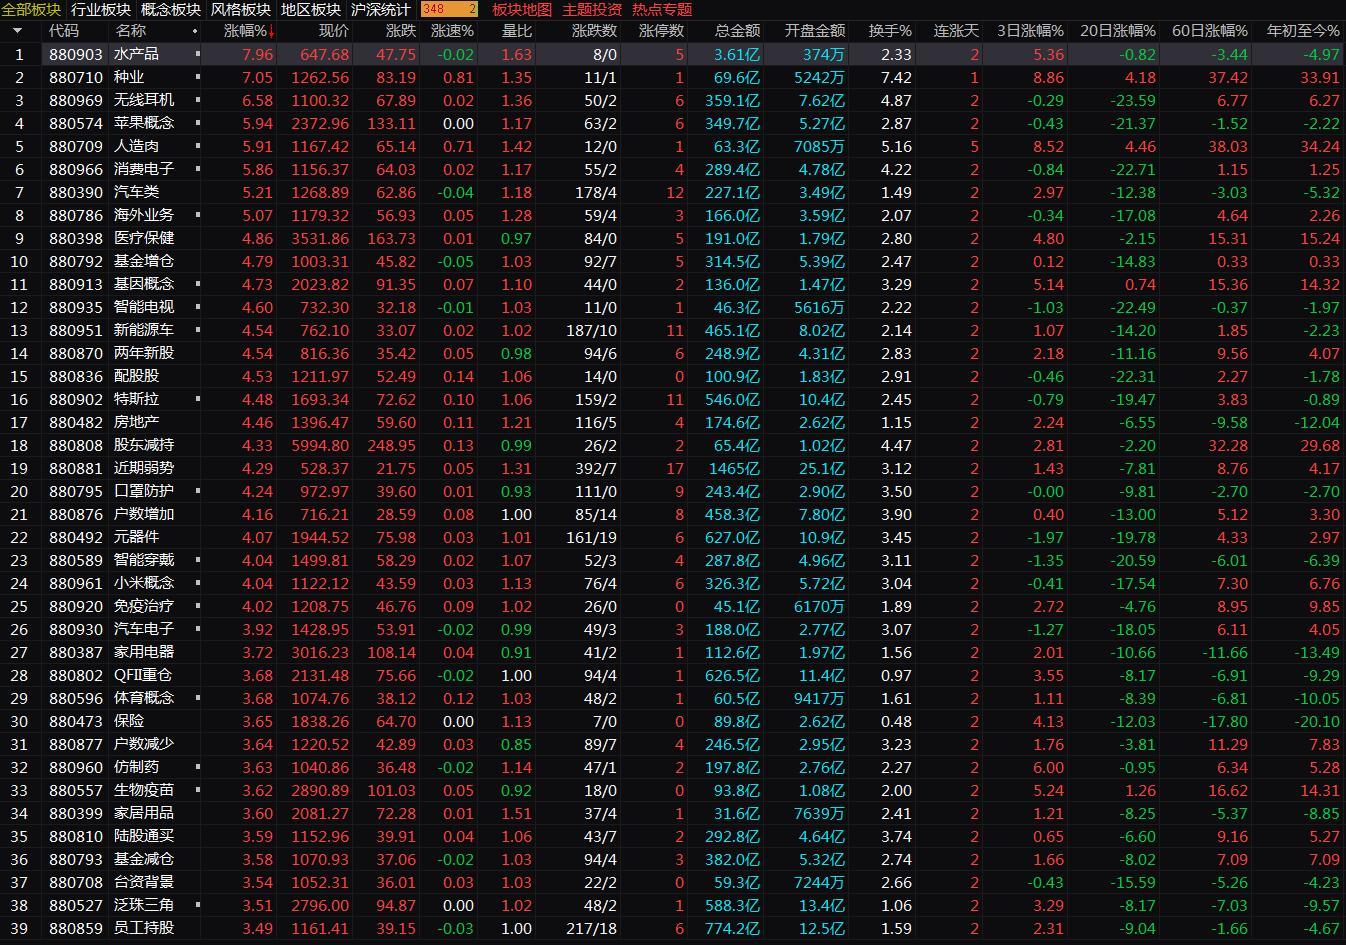The width and height of the screenshot is (1346, 945).
Task: Click the red sort arrow on 涨幅%
Action: point(271,32)
